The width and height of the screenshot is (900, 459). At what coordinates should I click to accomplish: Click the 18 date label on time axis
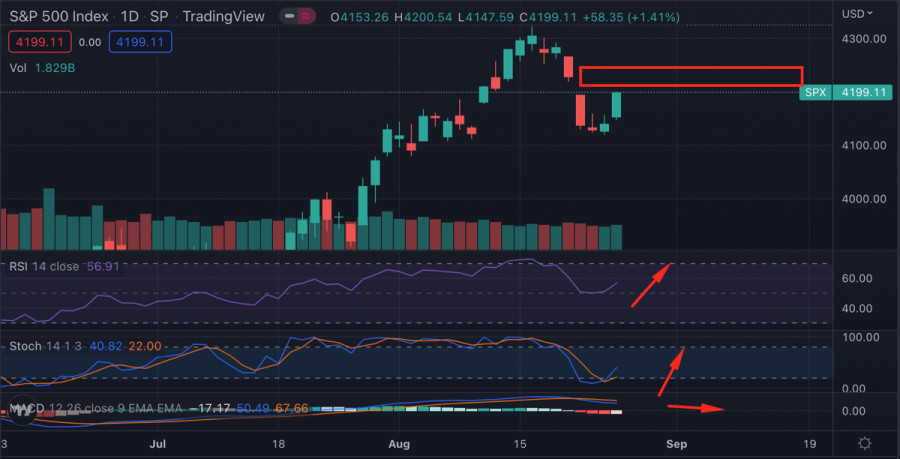tap(278, 444)
